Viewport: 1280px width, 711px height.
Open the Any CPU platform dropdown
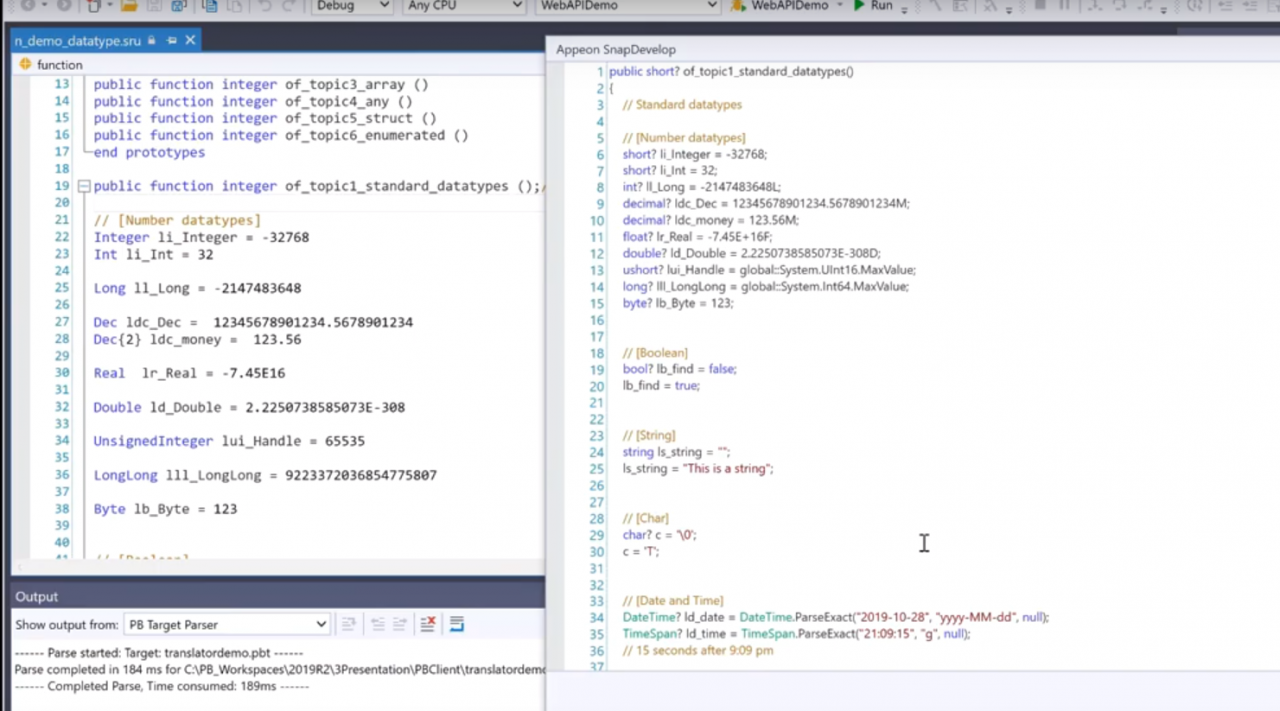pyautogui.click(x=464, y=6)
